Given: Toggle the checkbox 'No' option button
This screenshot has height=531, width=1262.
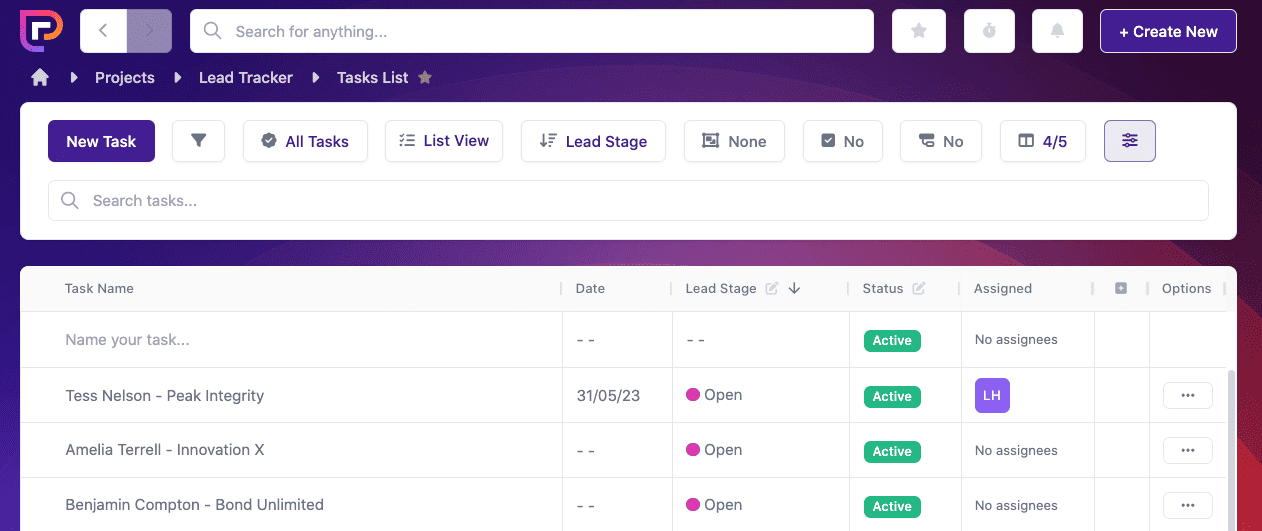Looking at the screenshot, I should coord(842,141).
